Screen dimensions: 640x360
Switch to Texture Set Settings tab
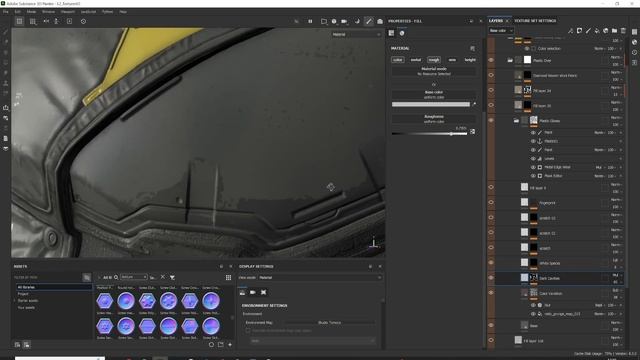point(535,21)
